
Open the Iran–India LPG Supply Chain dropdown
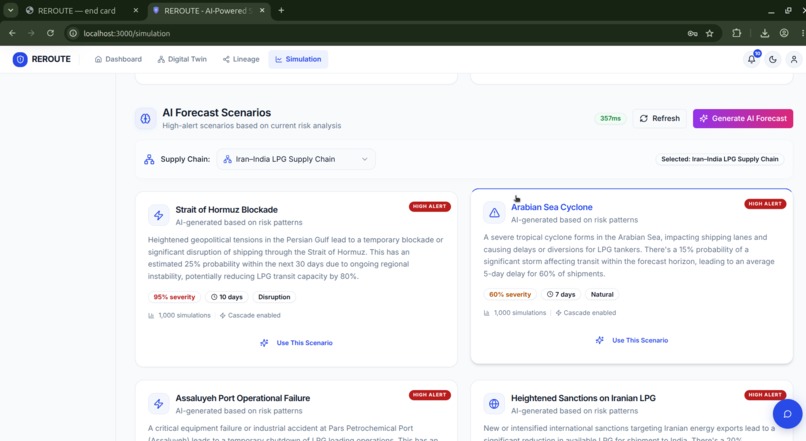click(x=296, y=159)
